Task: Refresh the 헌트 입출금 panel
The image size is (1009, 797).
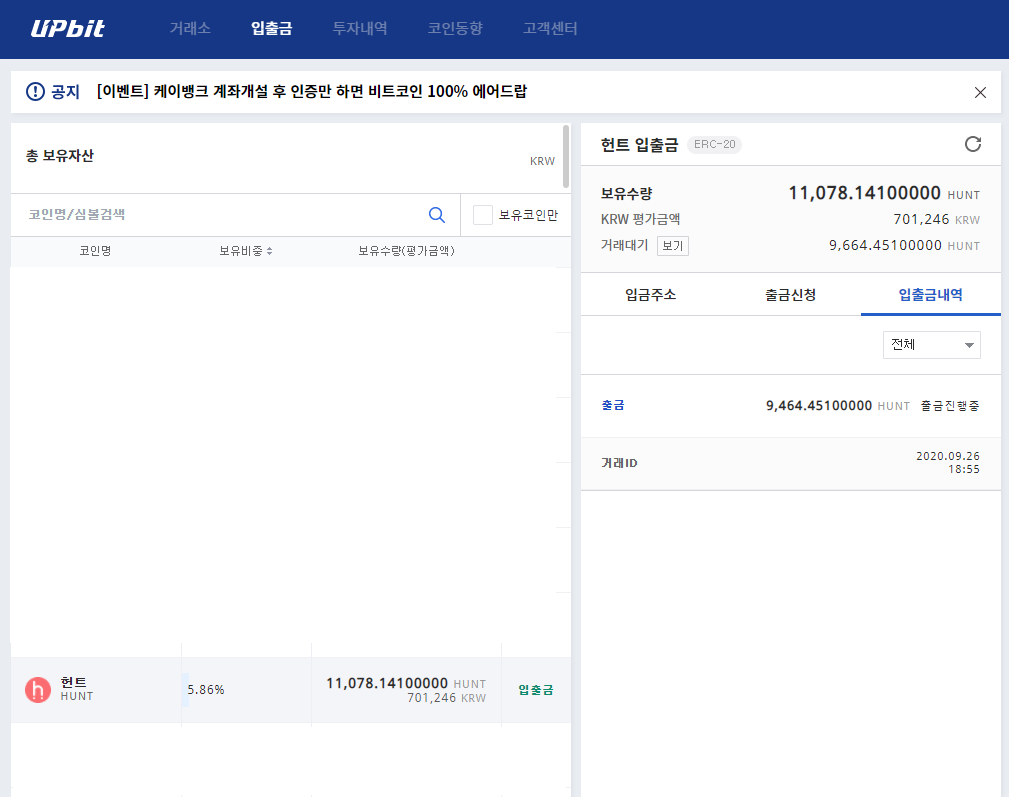Action: coord(972,144)
